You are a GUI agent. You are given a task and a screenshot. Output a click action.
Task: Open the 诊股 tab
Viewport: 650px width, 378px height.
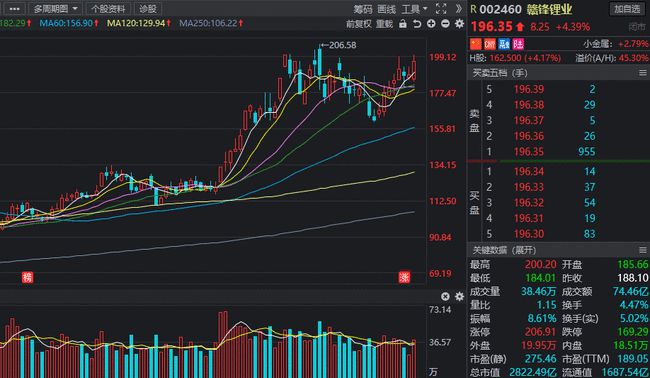[x=148, y=9]
